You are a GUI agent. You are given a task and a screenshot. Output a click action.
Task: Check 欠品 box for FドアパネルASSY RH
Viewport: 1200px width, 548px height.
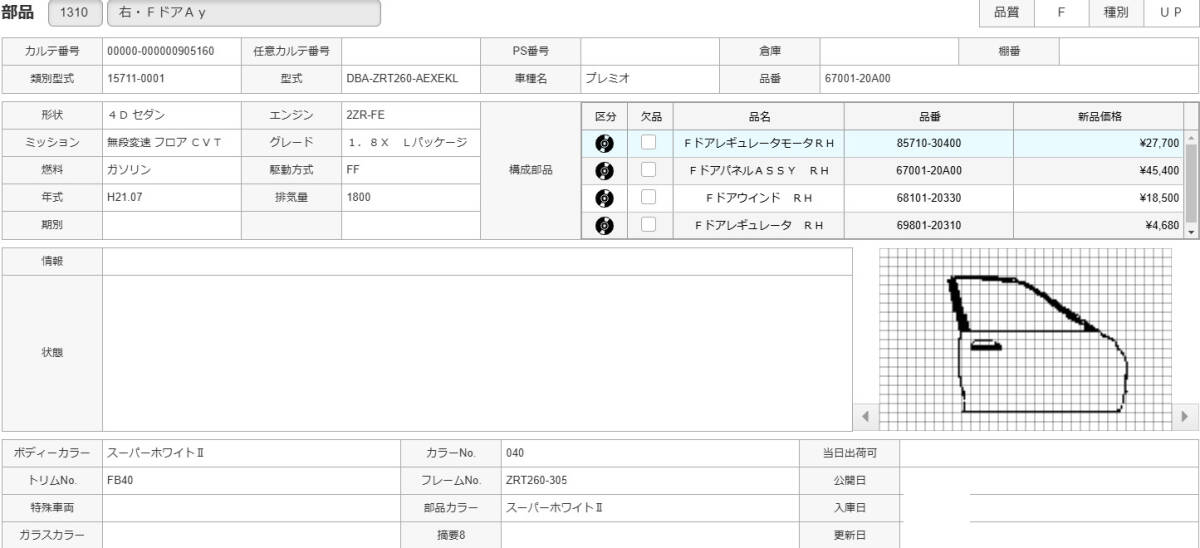[649, 170]
